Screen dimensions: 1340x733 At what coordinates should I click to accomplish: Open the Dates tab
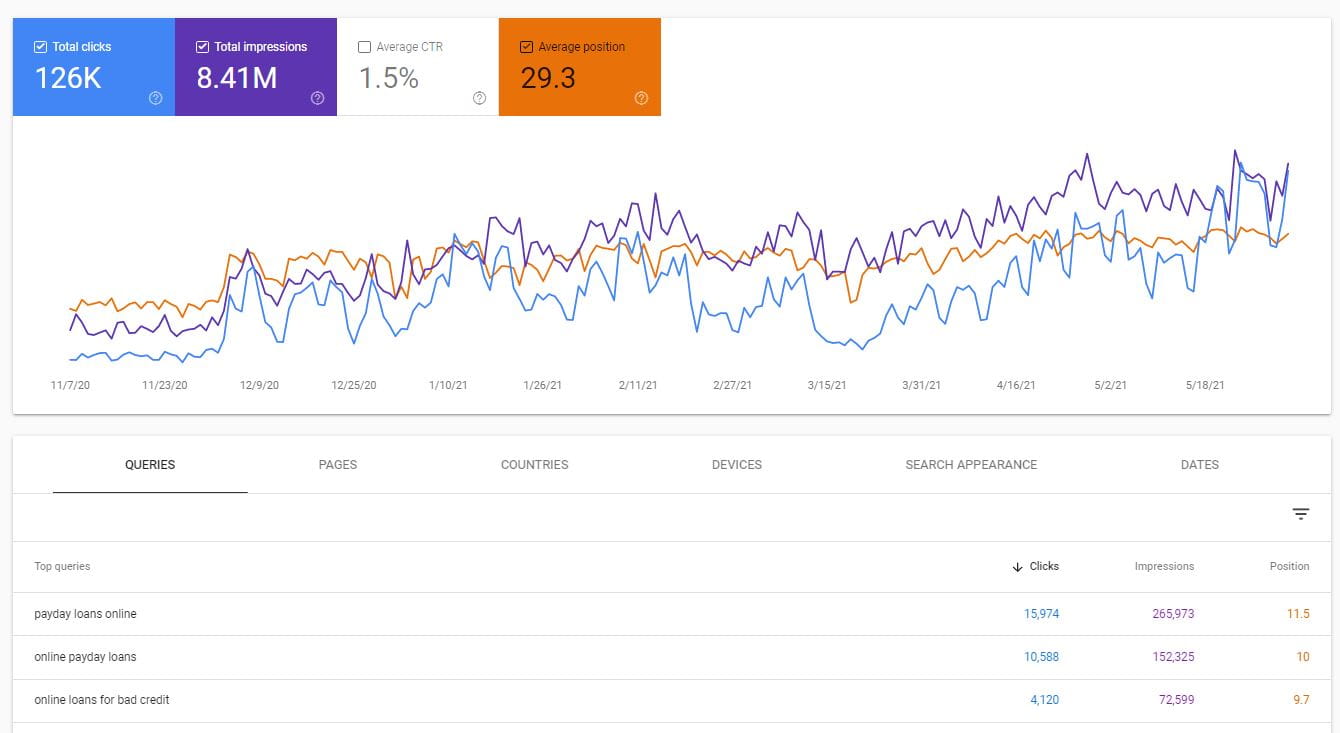pos(1199,464)
